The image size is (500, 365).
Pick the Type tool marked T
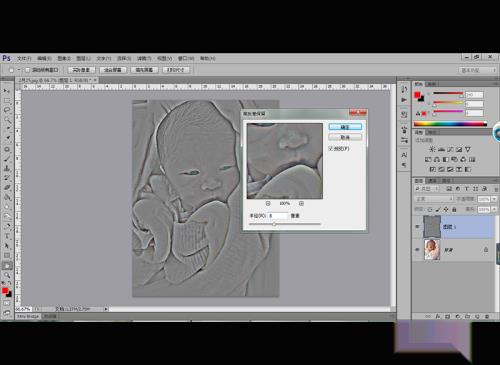(x=7, y=236)
